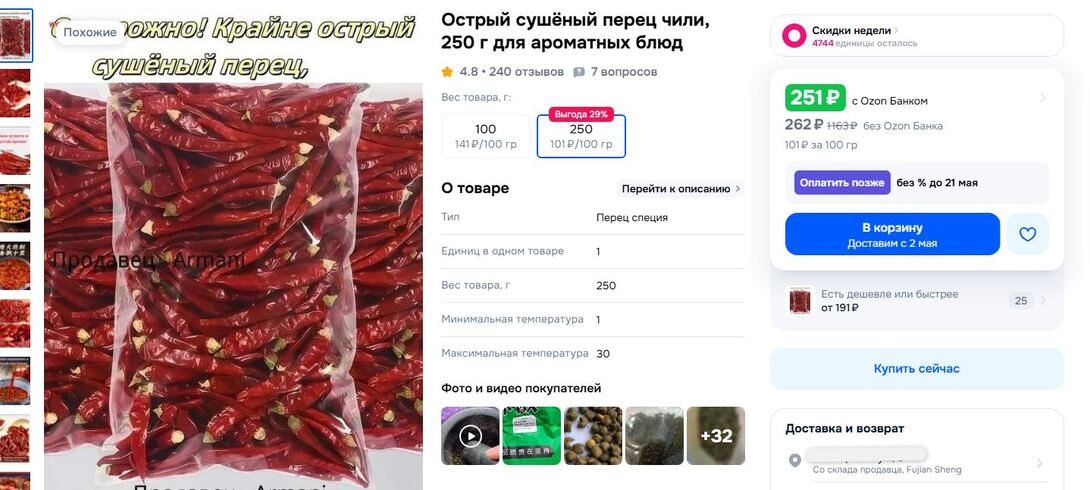Add product to favorites with heart icon
This screenshot has height=490, width=1090.
(1027, 234)
